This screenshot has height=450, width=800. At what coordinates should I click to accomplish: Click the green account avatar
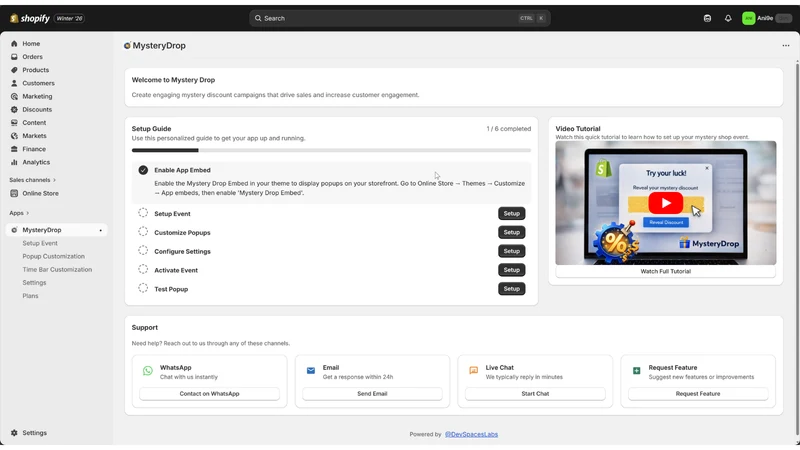pos(748,18)
